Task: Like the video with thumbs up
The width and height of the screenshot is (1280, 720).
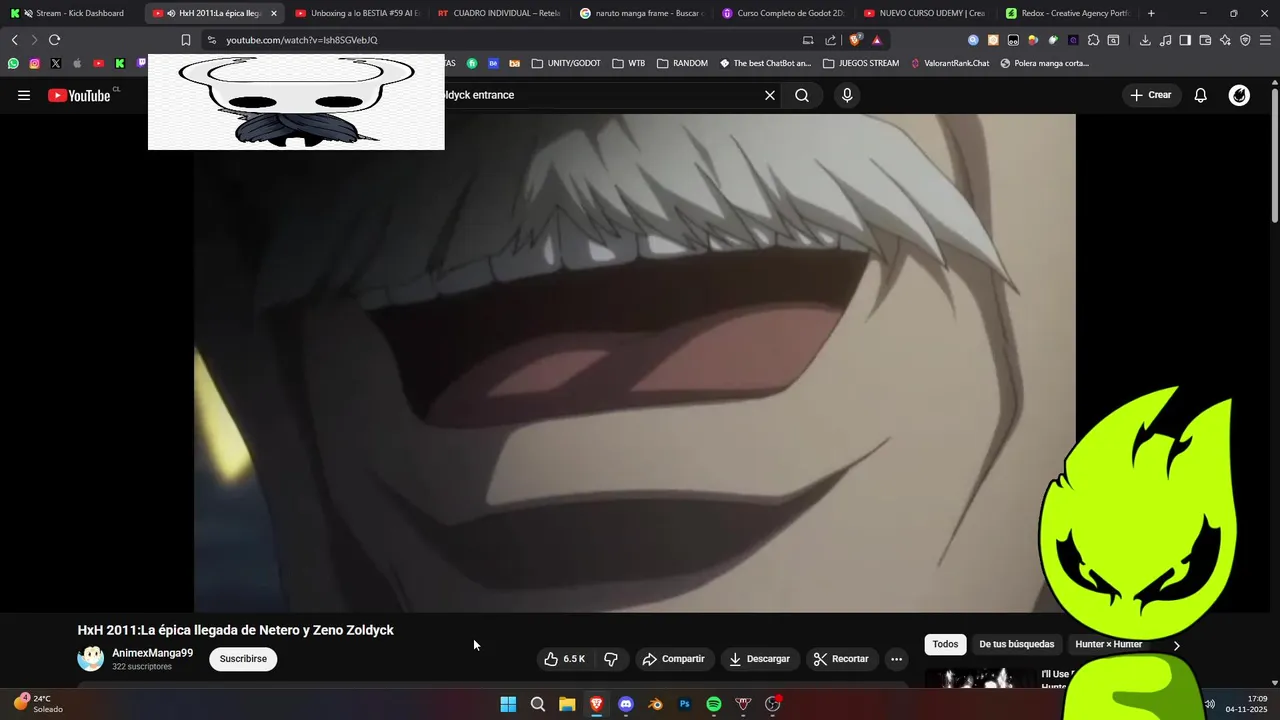Action: 564,659
